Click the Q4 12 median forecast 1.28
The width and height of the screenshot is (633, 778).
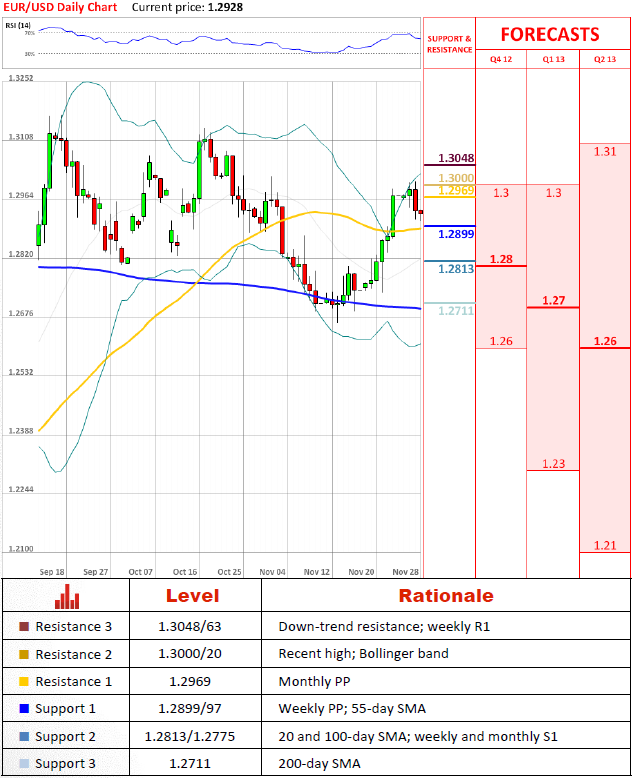[x=501, y=259]
